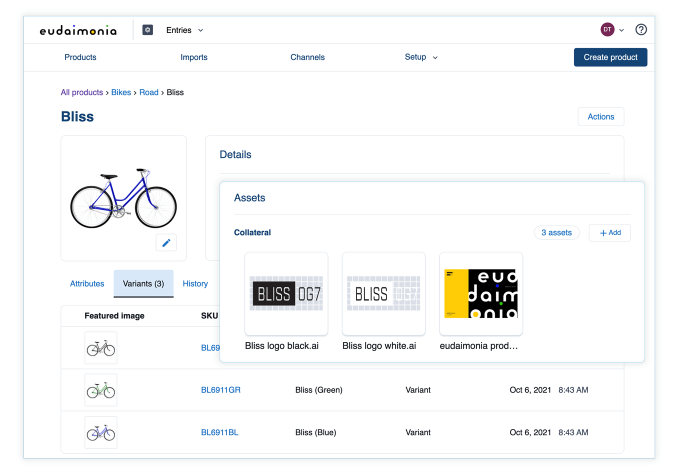Open the Bliss logo white.ai asset

pyautogui.click(x=384, y=294)
